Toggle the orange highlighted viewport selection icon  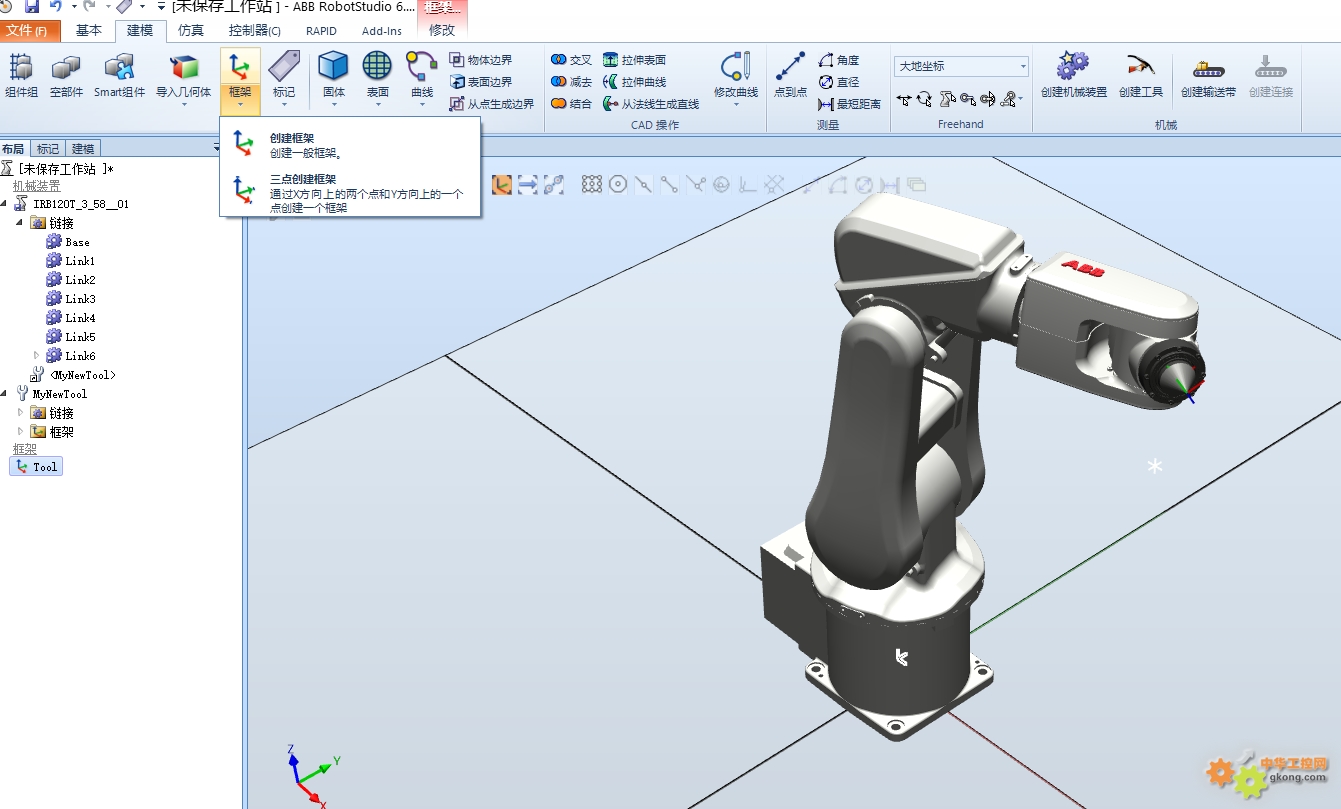(x=501, y=184)
